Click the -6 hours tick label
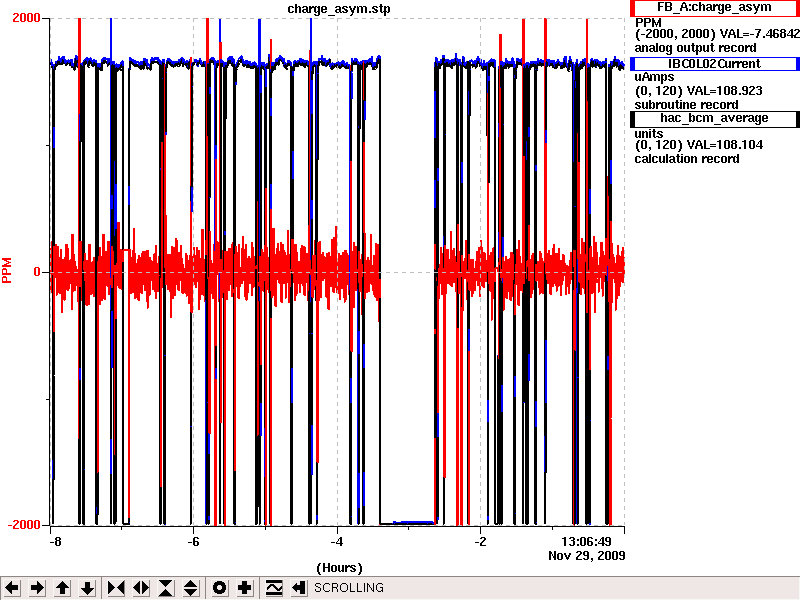 pos(193,541)
